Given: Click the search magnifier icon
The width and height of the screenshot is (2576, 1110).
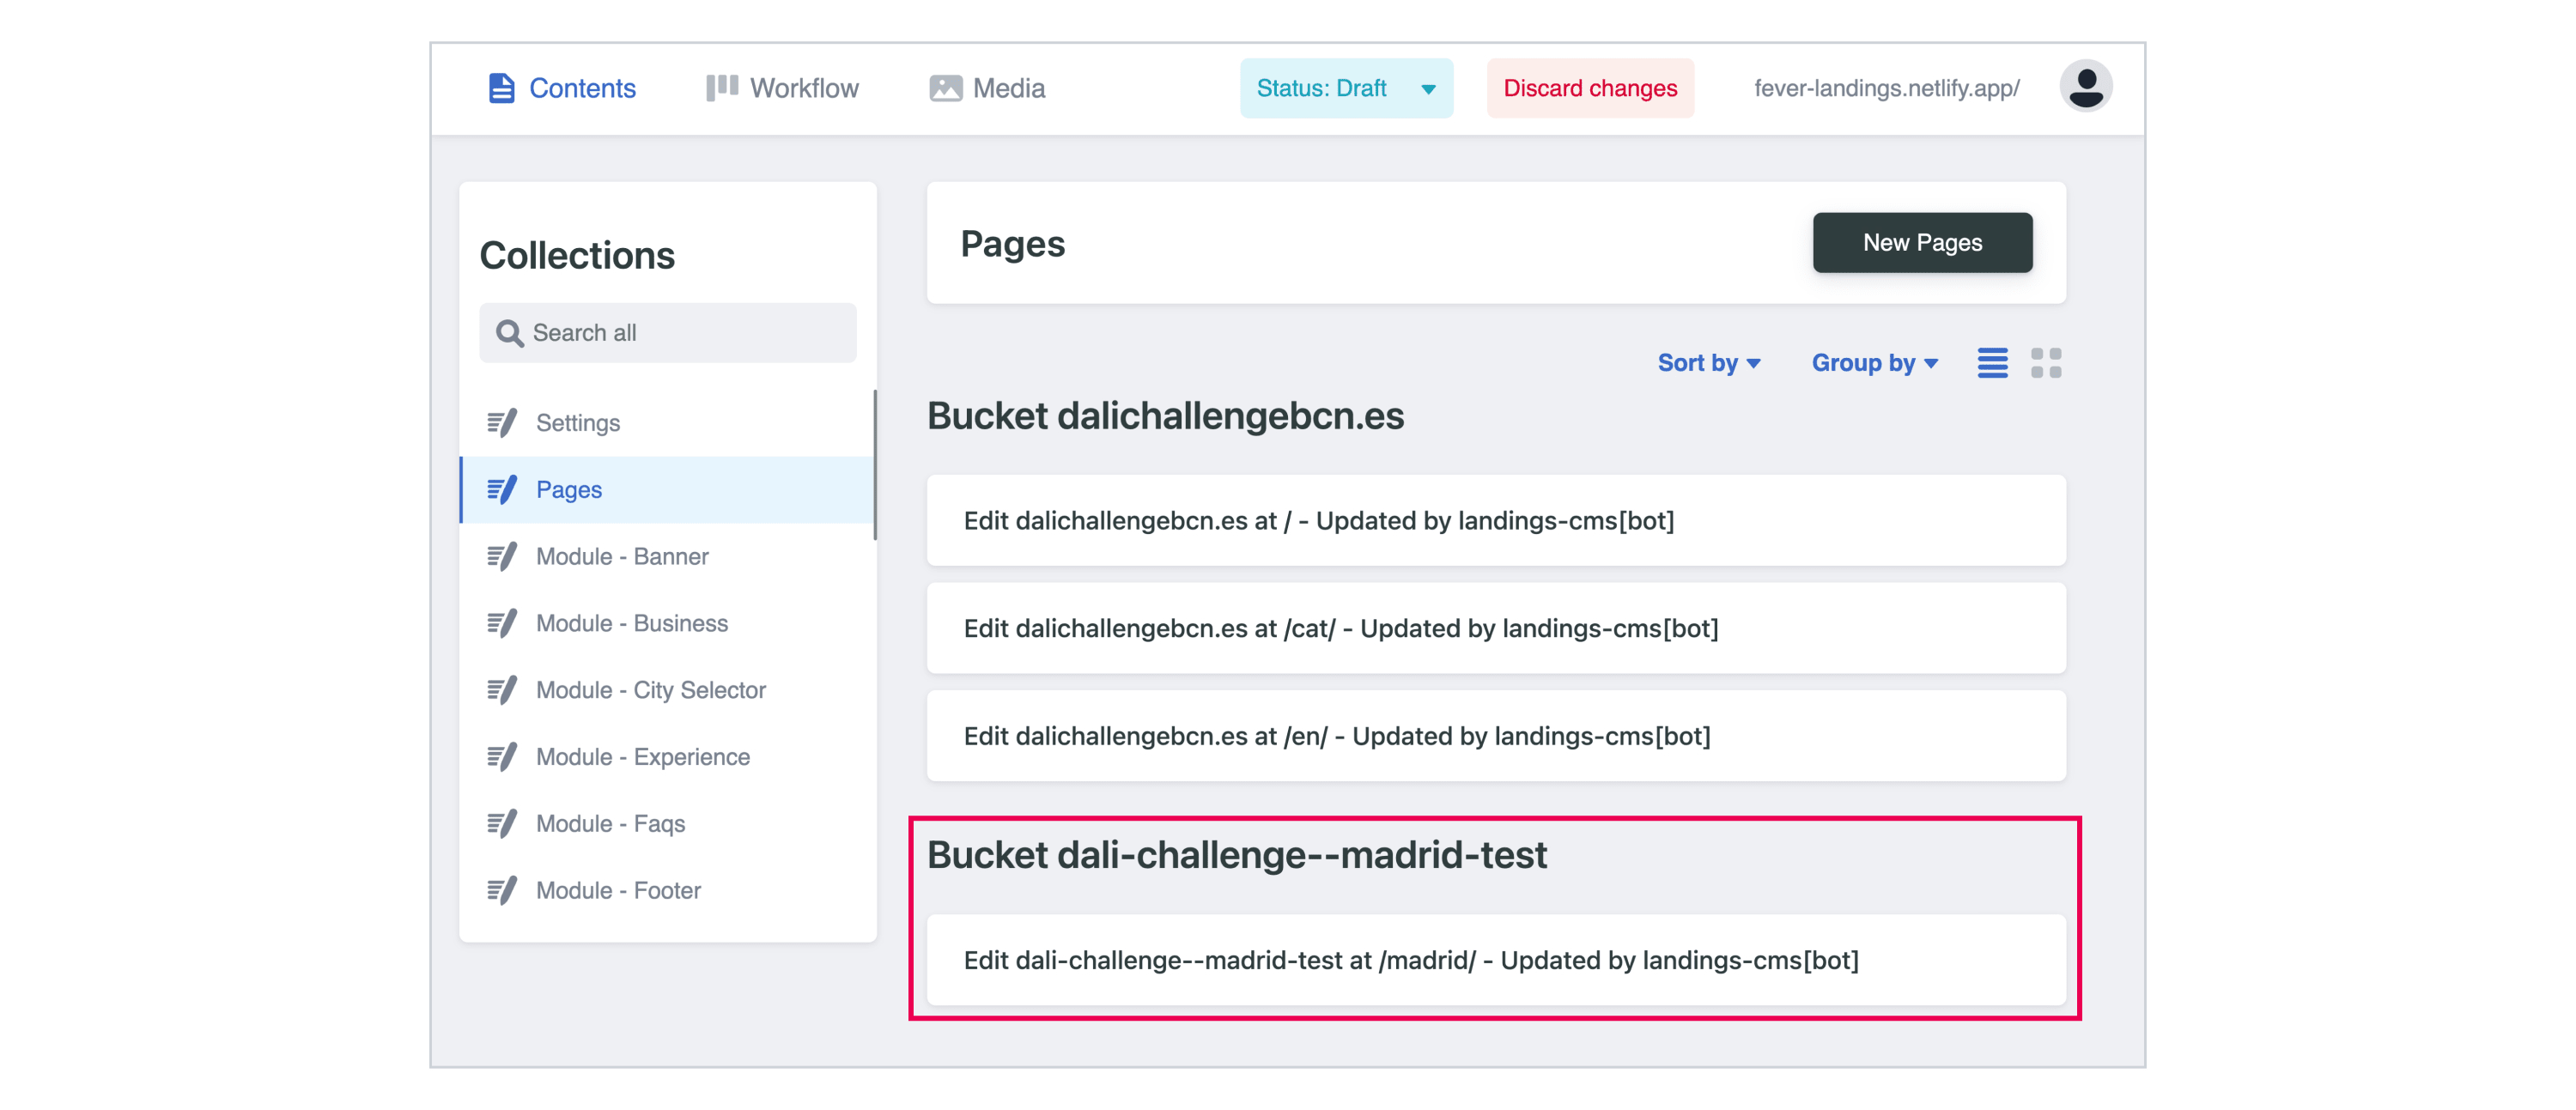Looking at the screenshot, I should tap(510, 333).
